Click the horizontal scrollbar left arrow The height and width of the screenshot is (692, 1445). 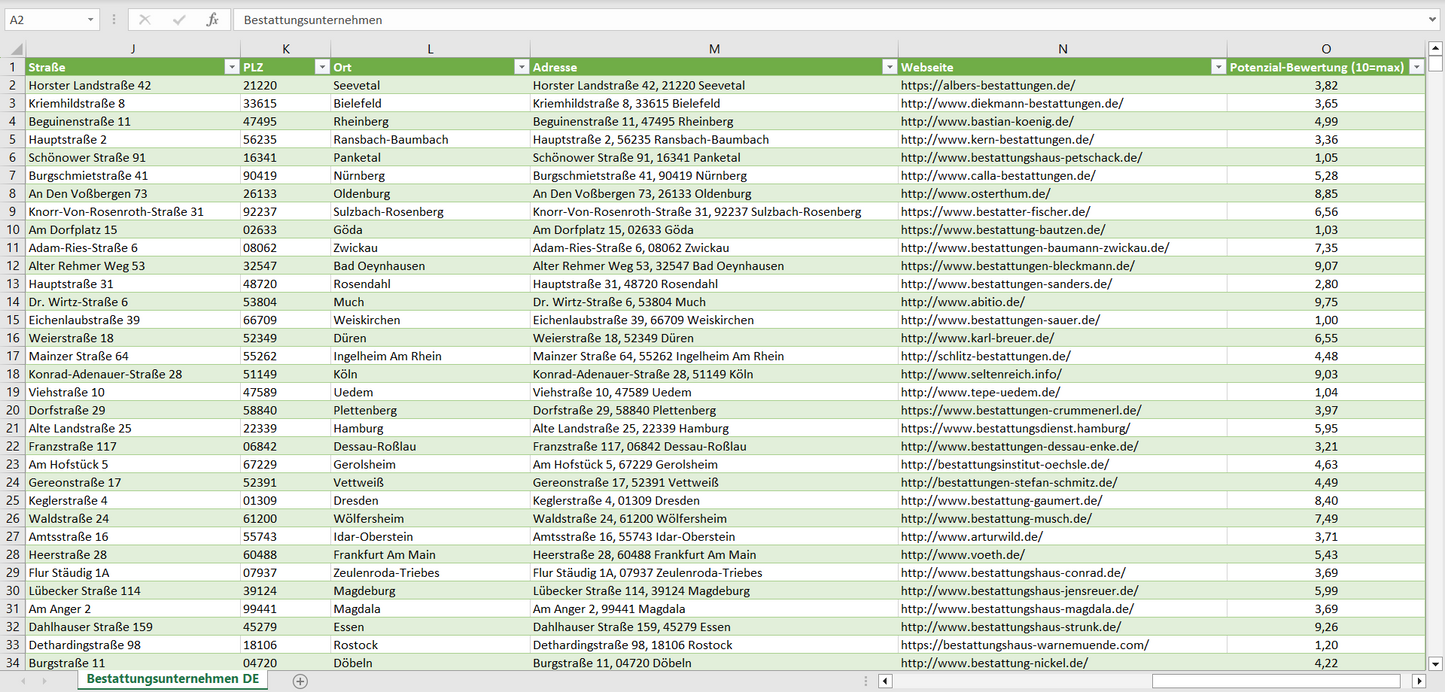pyautogui.click(x=885, y=681)
